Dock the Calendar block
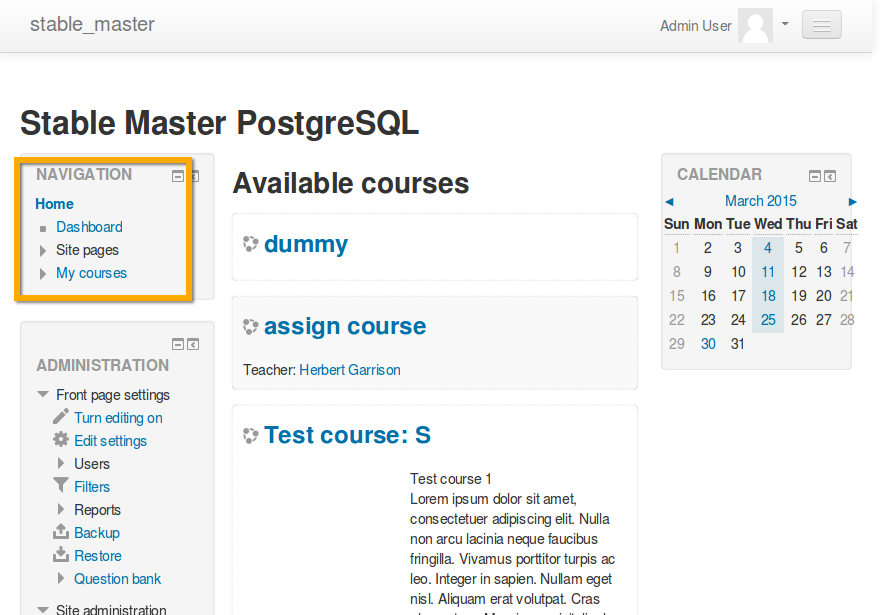 click(x=830, y=176)
